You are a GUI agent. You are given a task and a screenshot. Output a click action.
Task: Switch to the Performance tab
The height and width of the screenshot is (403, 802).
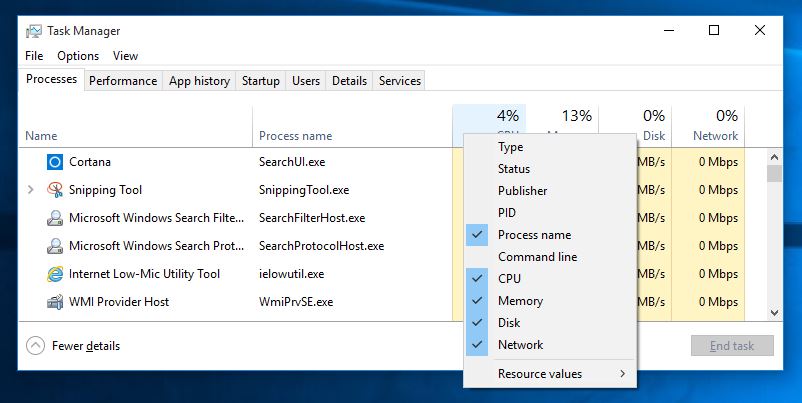coord(123,81)
